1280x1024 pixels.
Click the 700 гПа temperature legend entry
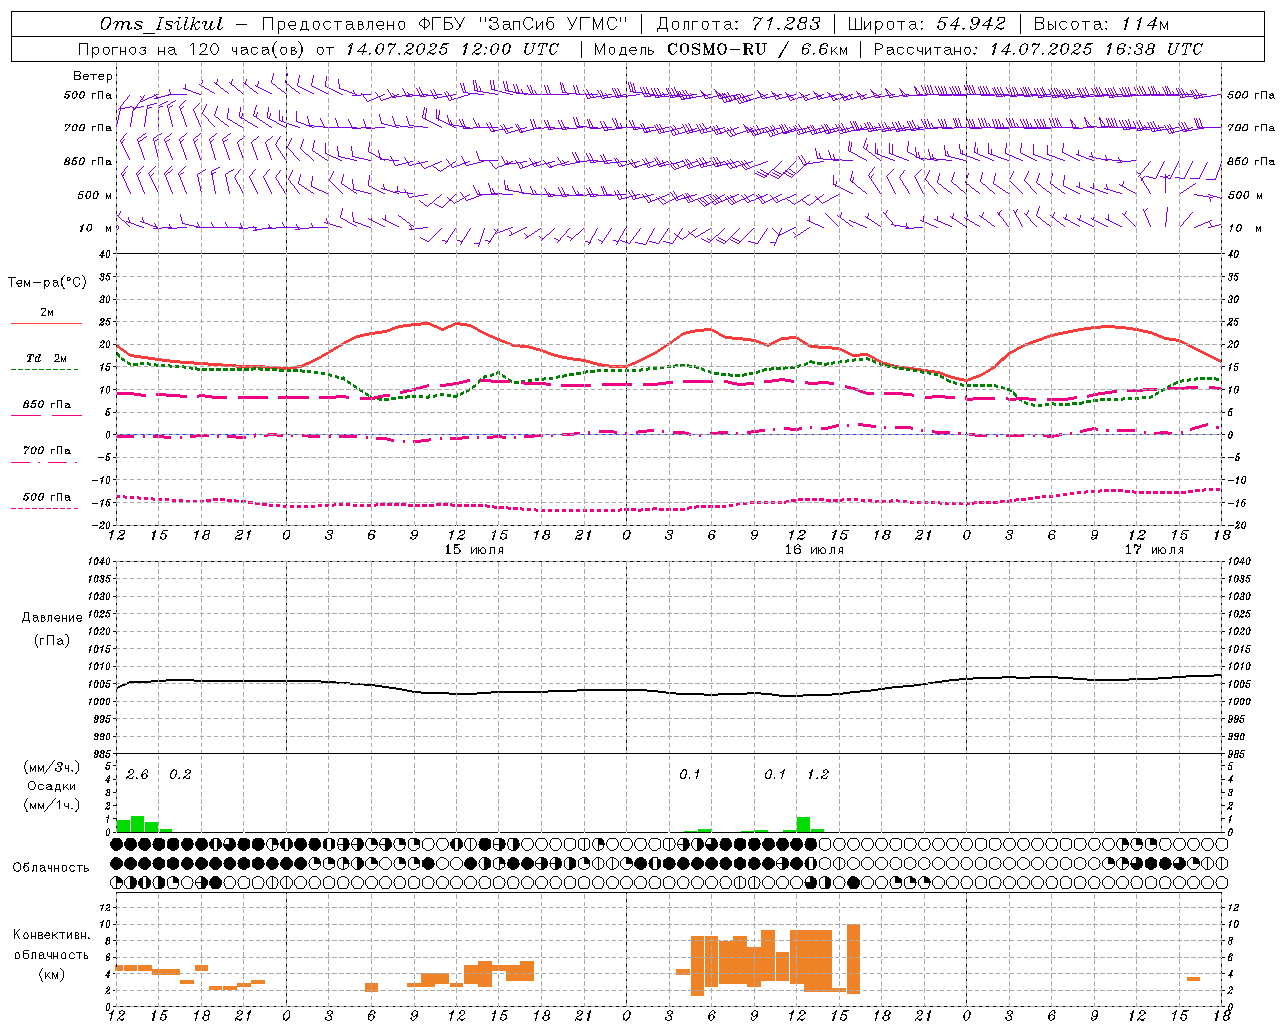pyautogui.click(x=46, y=450)
